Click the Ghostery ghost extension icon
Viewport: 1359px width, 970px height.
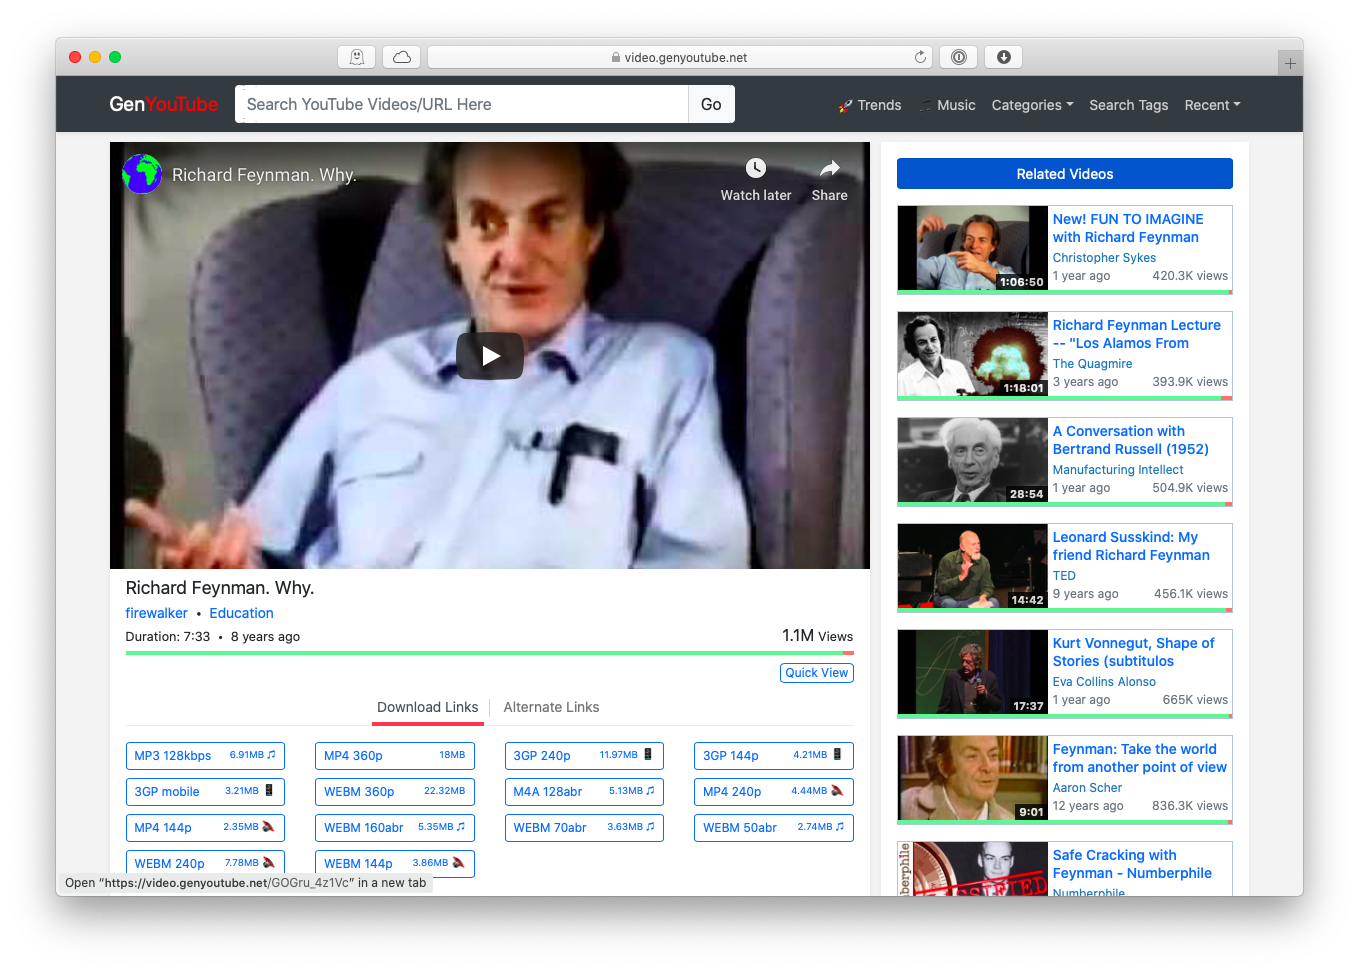point(356,57)
